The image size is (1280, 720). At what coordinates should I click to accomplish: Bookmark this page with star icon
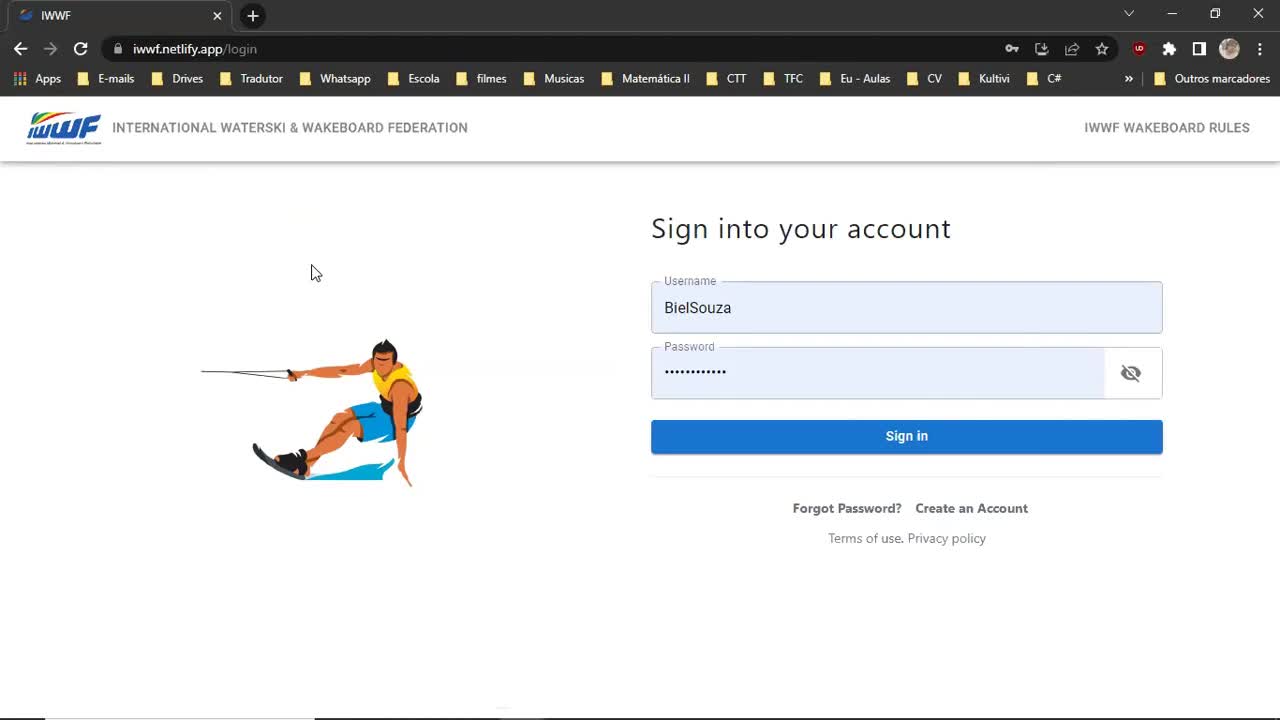click(x=1102, y=49)
